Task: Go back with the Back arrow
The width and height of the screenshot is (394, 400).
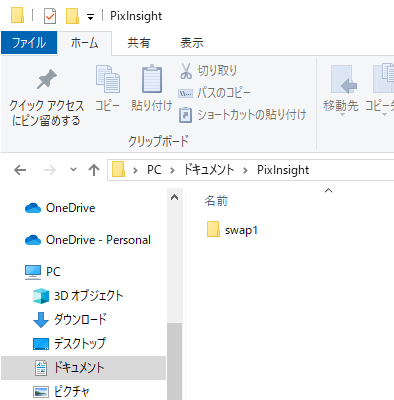Action: click(x=20, y=170)
